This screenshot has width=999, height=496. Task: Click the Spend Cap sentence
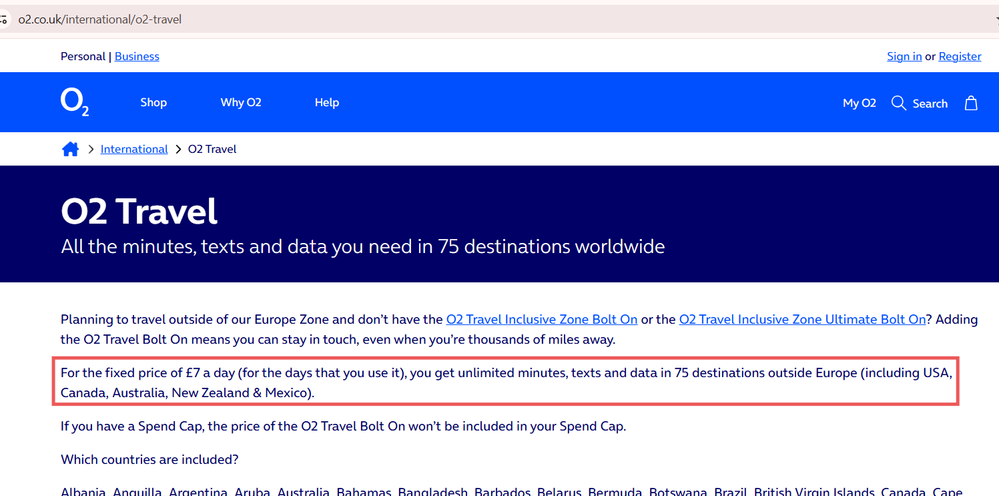343,427
